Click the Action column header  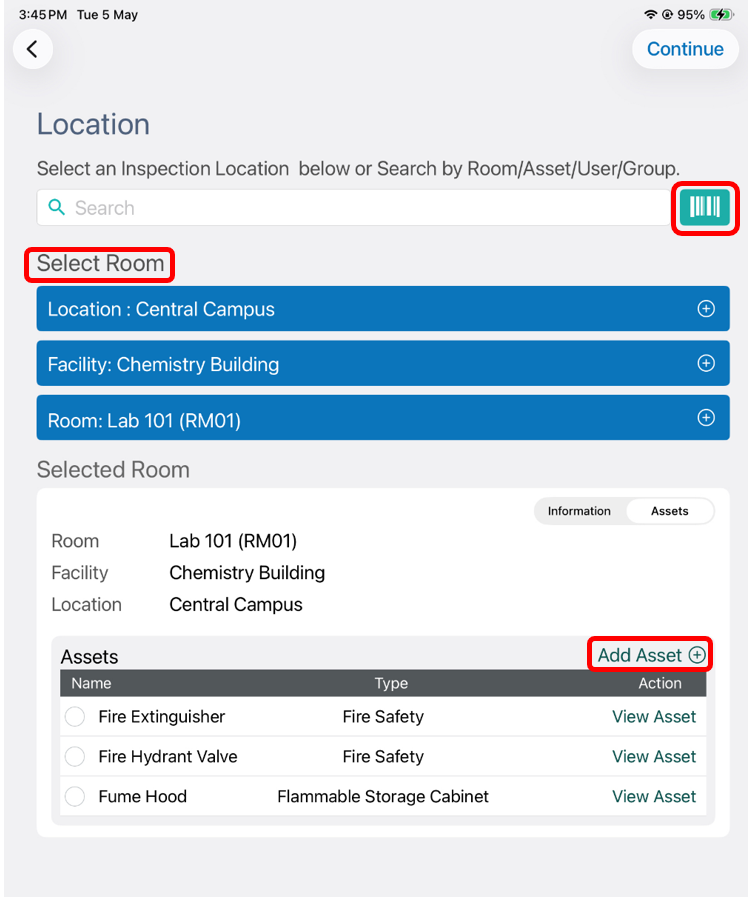coord(660,683)
